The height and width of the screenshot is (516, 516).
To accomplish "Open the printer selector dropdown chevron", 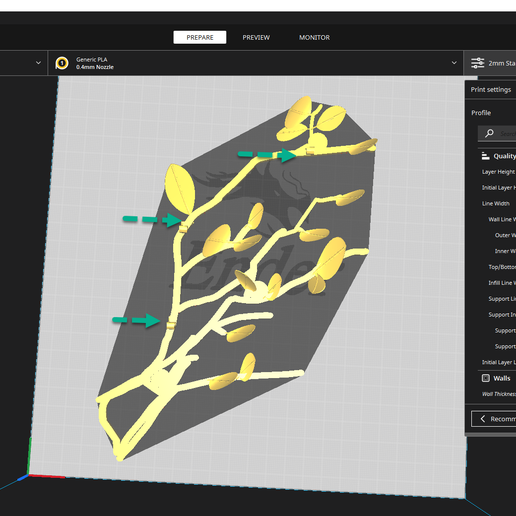I will [x=38, y=63].
